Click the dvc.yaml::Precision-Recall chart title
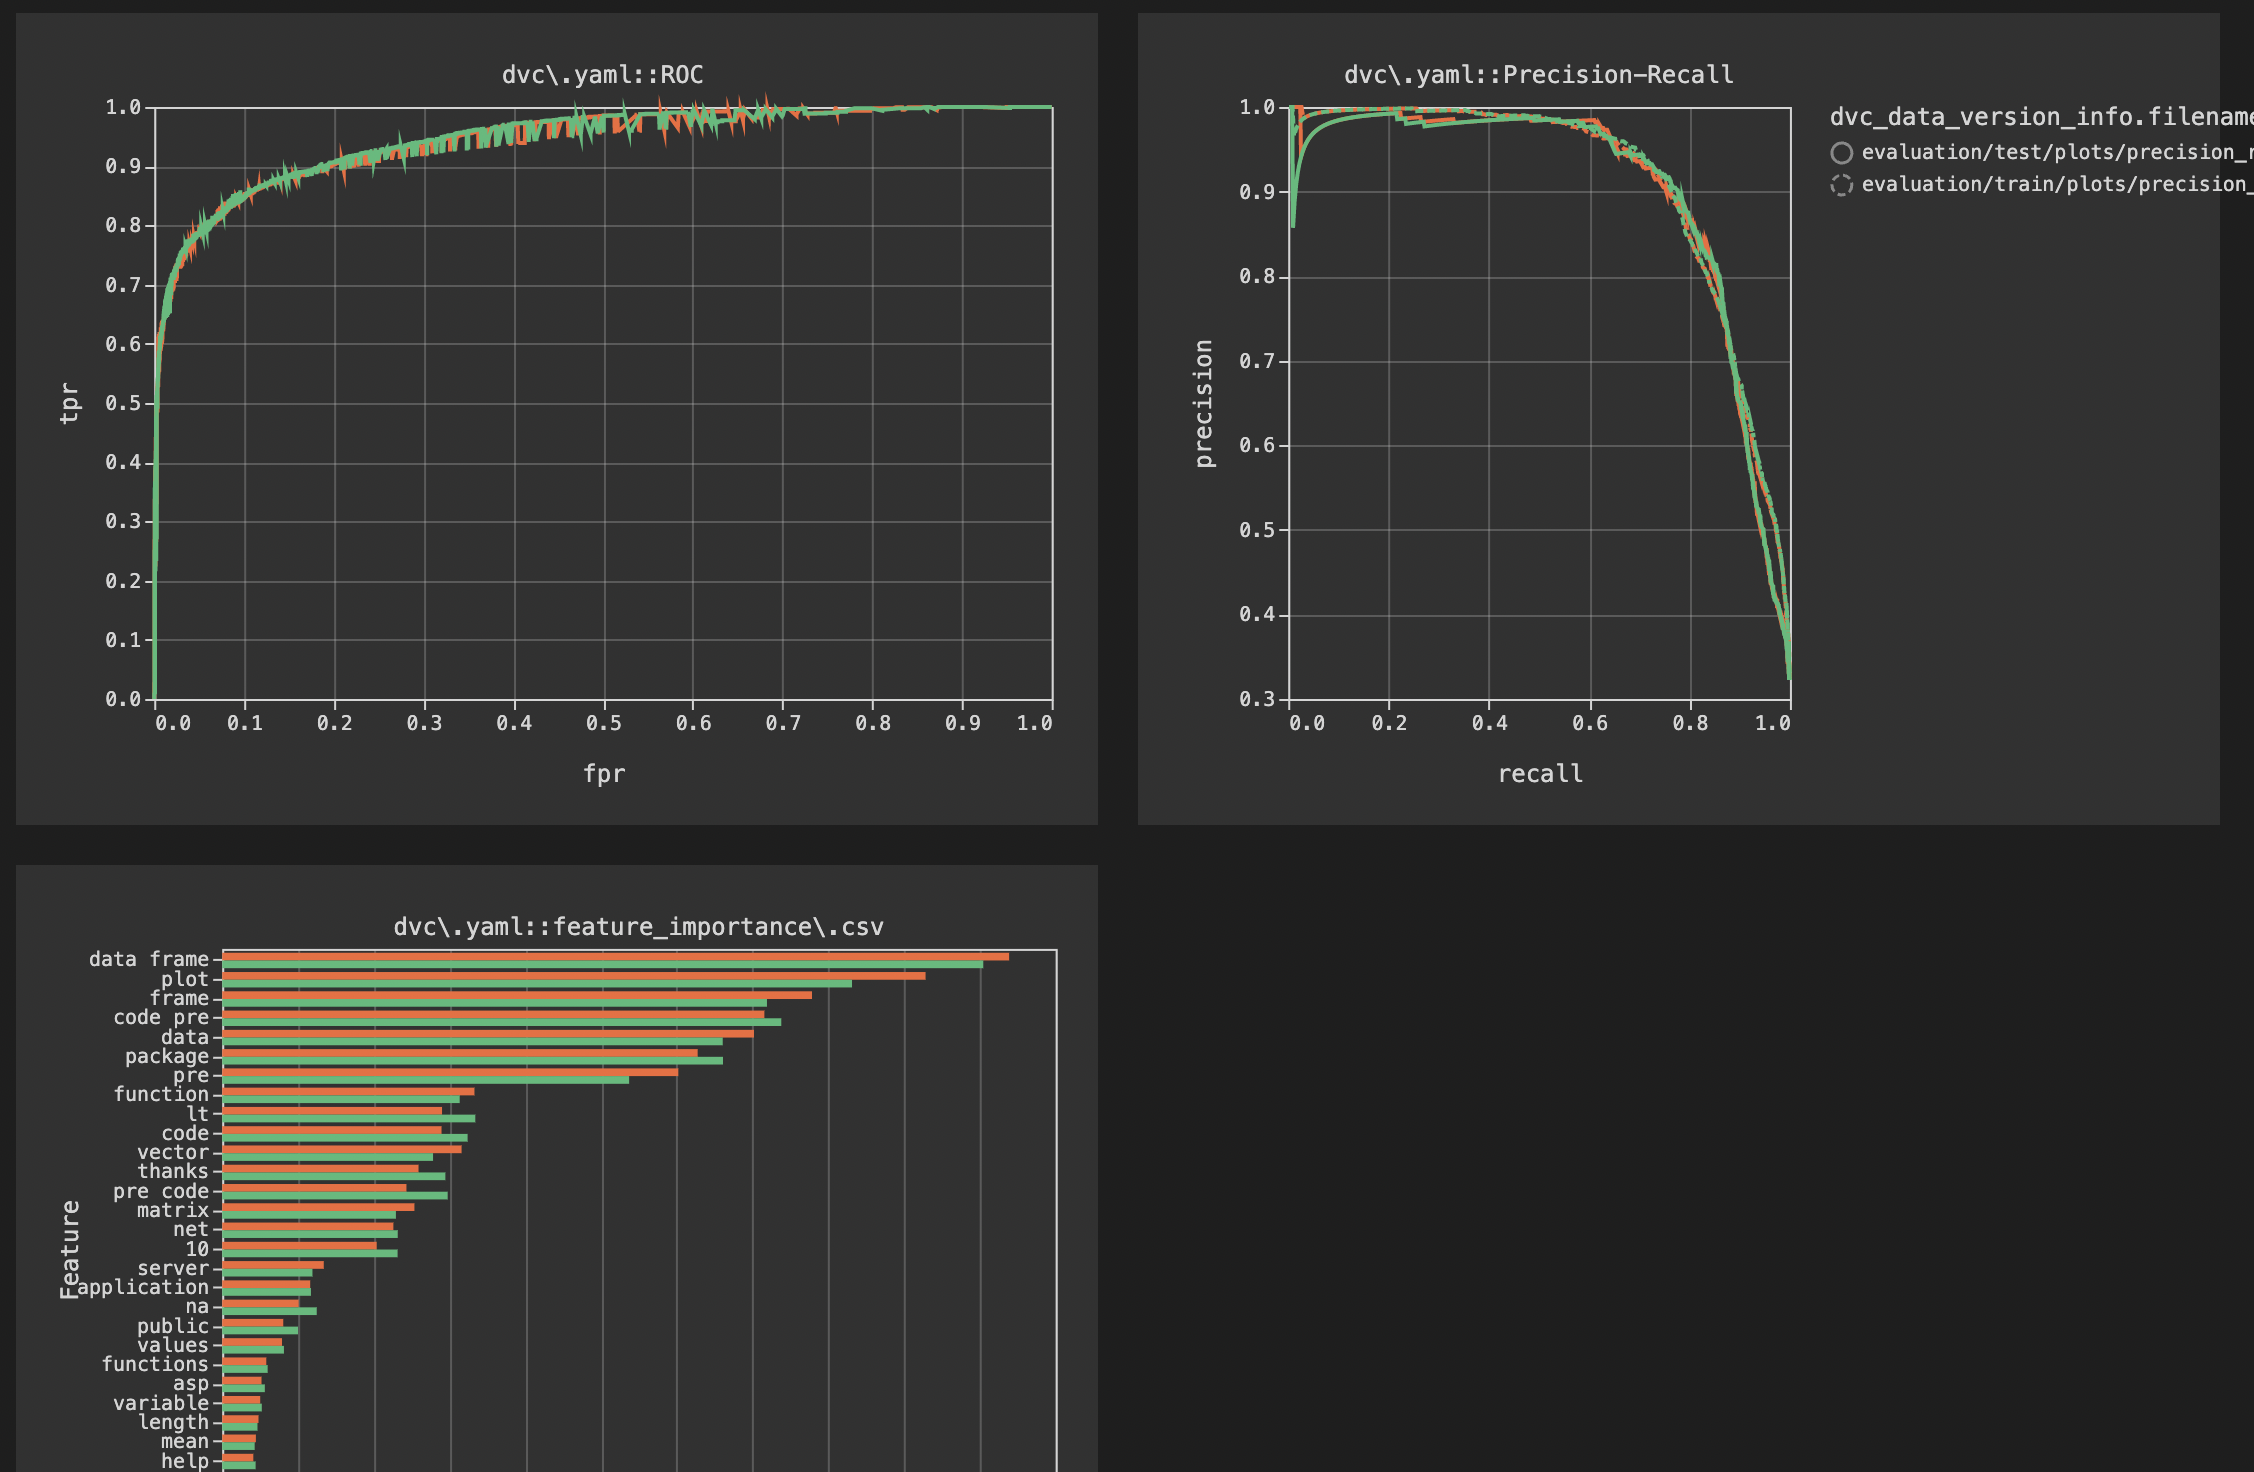Viewport: 2254px width, 1472px height. pos(1538,75)
